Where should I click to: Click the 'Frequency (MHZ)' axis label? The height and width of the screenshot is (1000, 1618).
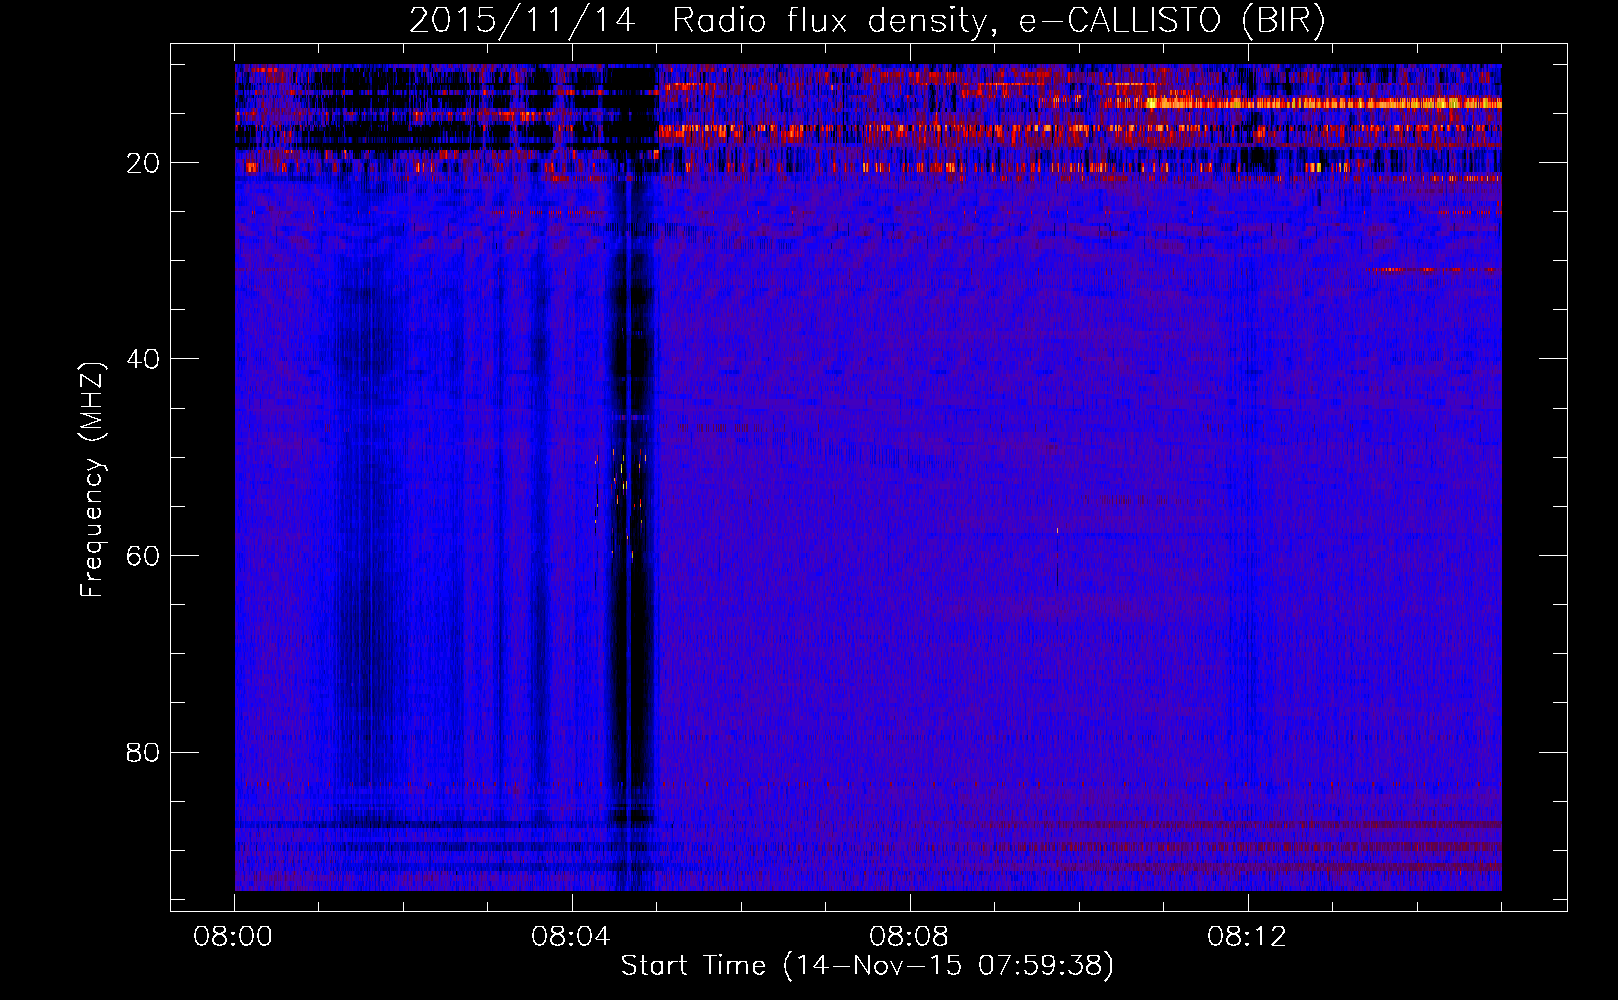coord(92,480)
